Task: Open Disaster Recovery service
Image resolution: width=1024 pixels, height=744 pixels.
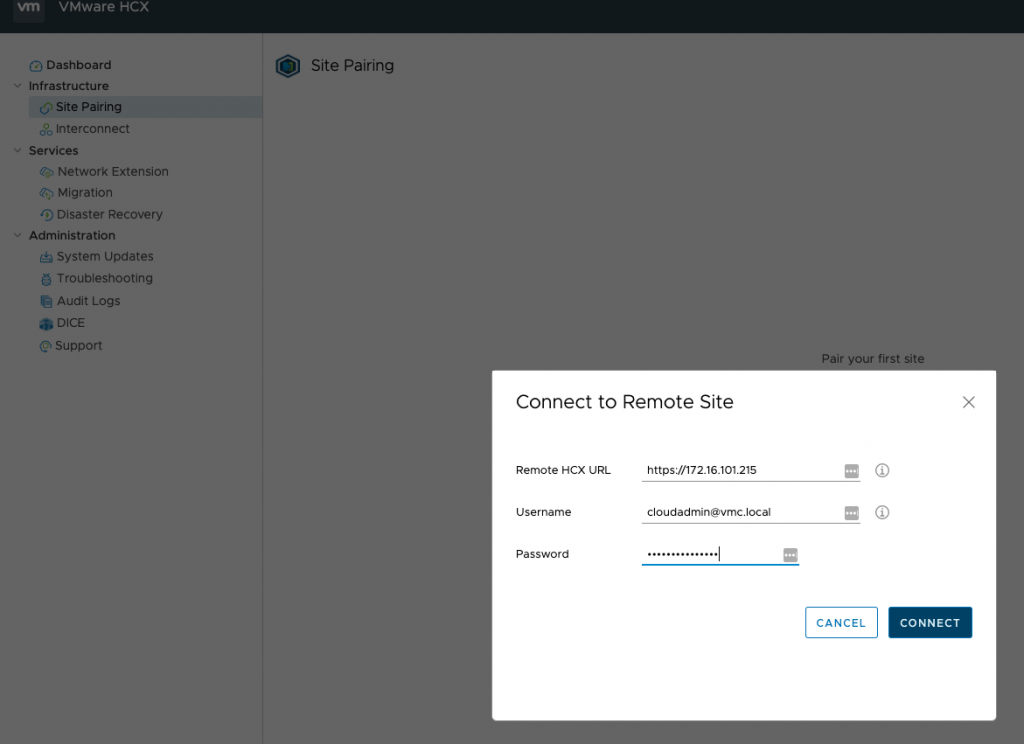Action: click(x=110, y=214)
